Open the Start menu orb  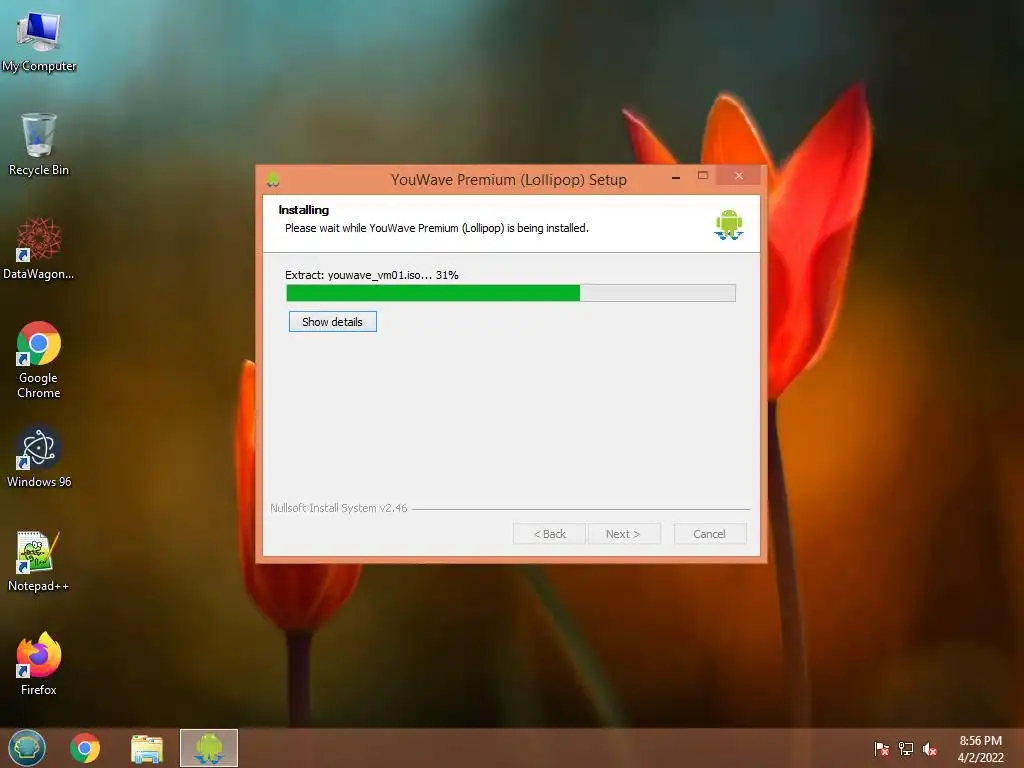[27, 748]
